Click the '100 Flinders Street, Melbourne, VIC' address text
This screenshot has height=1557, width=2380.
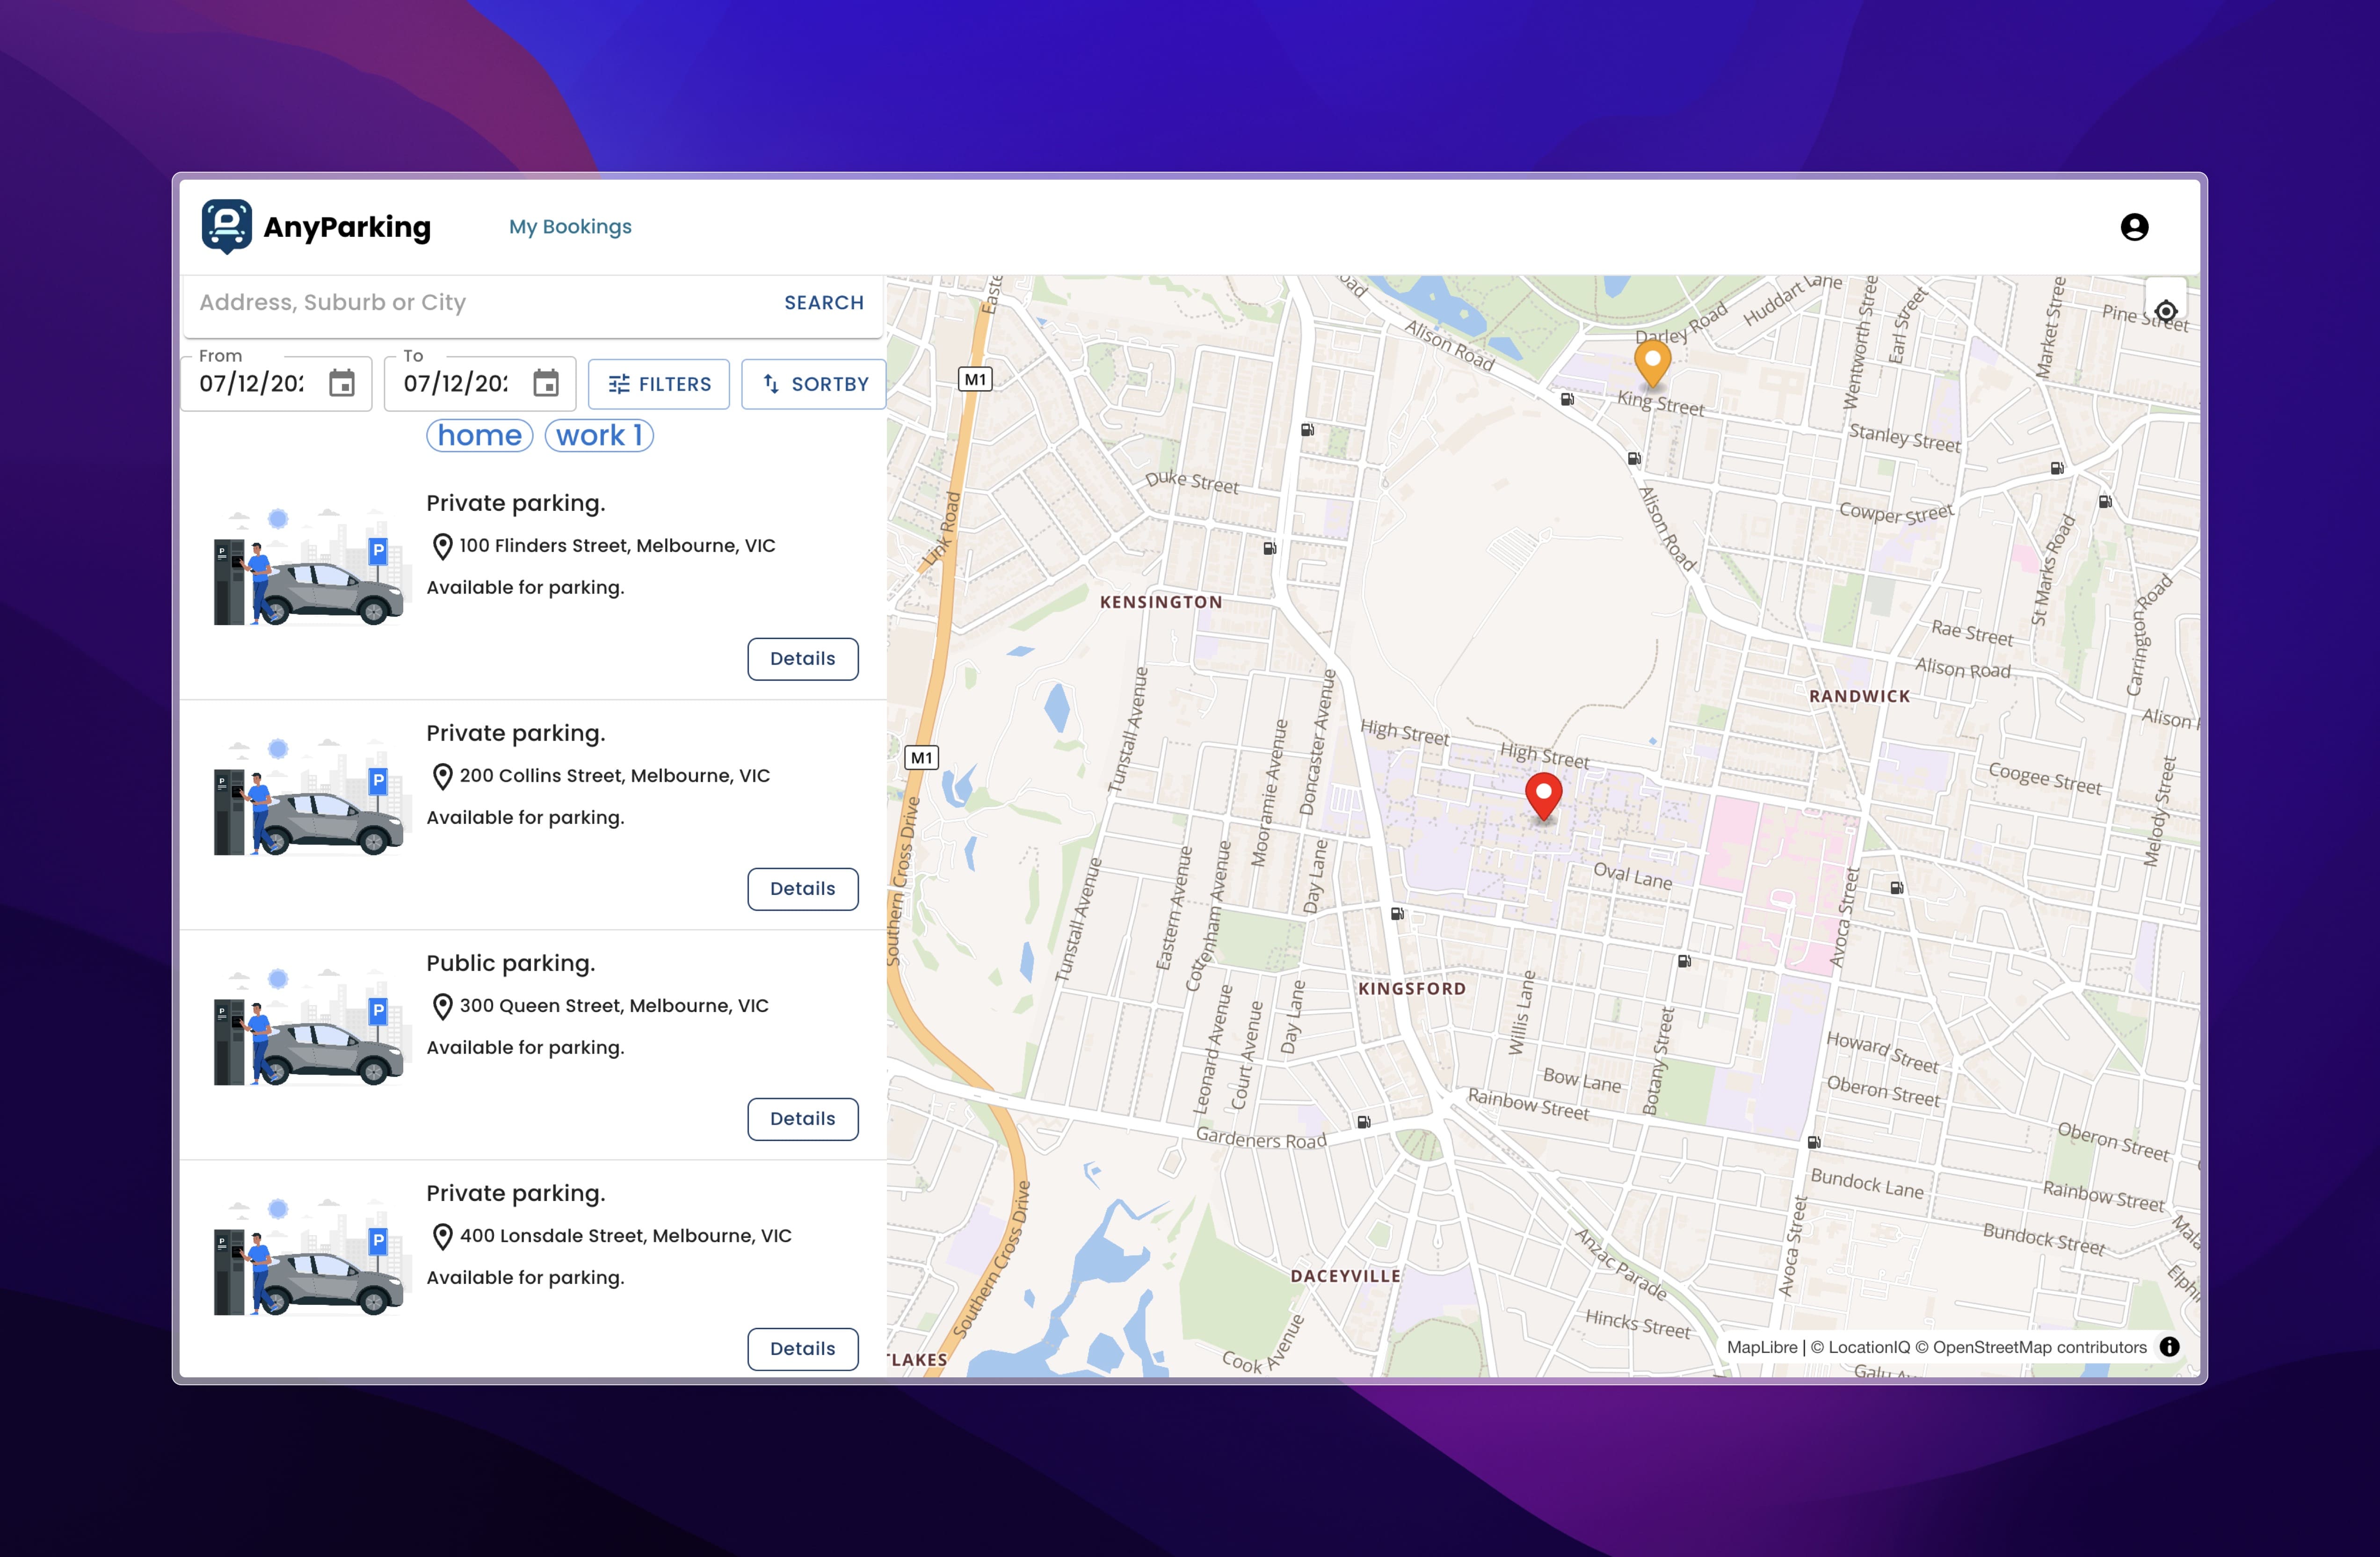click(x=617, y=546)
